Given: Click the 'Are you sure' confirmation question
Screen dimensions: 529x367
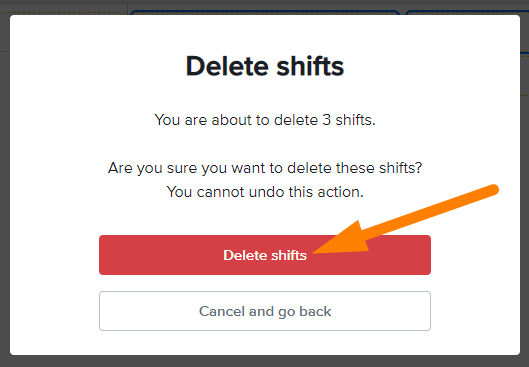Looking at the screenshot, I should point(265,168).
